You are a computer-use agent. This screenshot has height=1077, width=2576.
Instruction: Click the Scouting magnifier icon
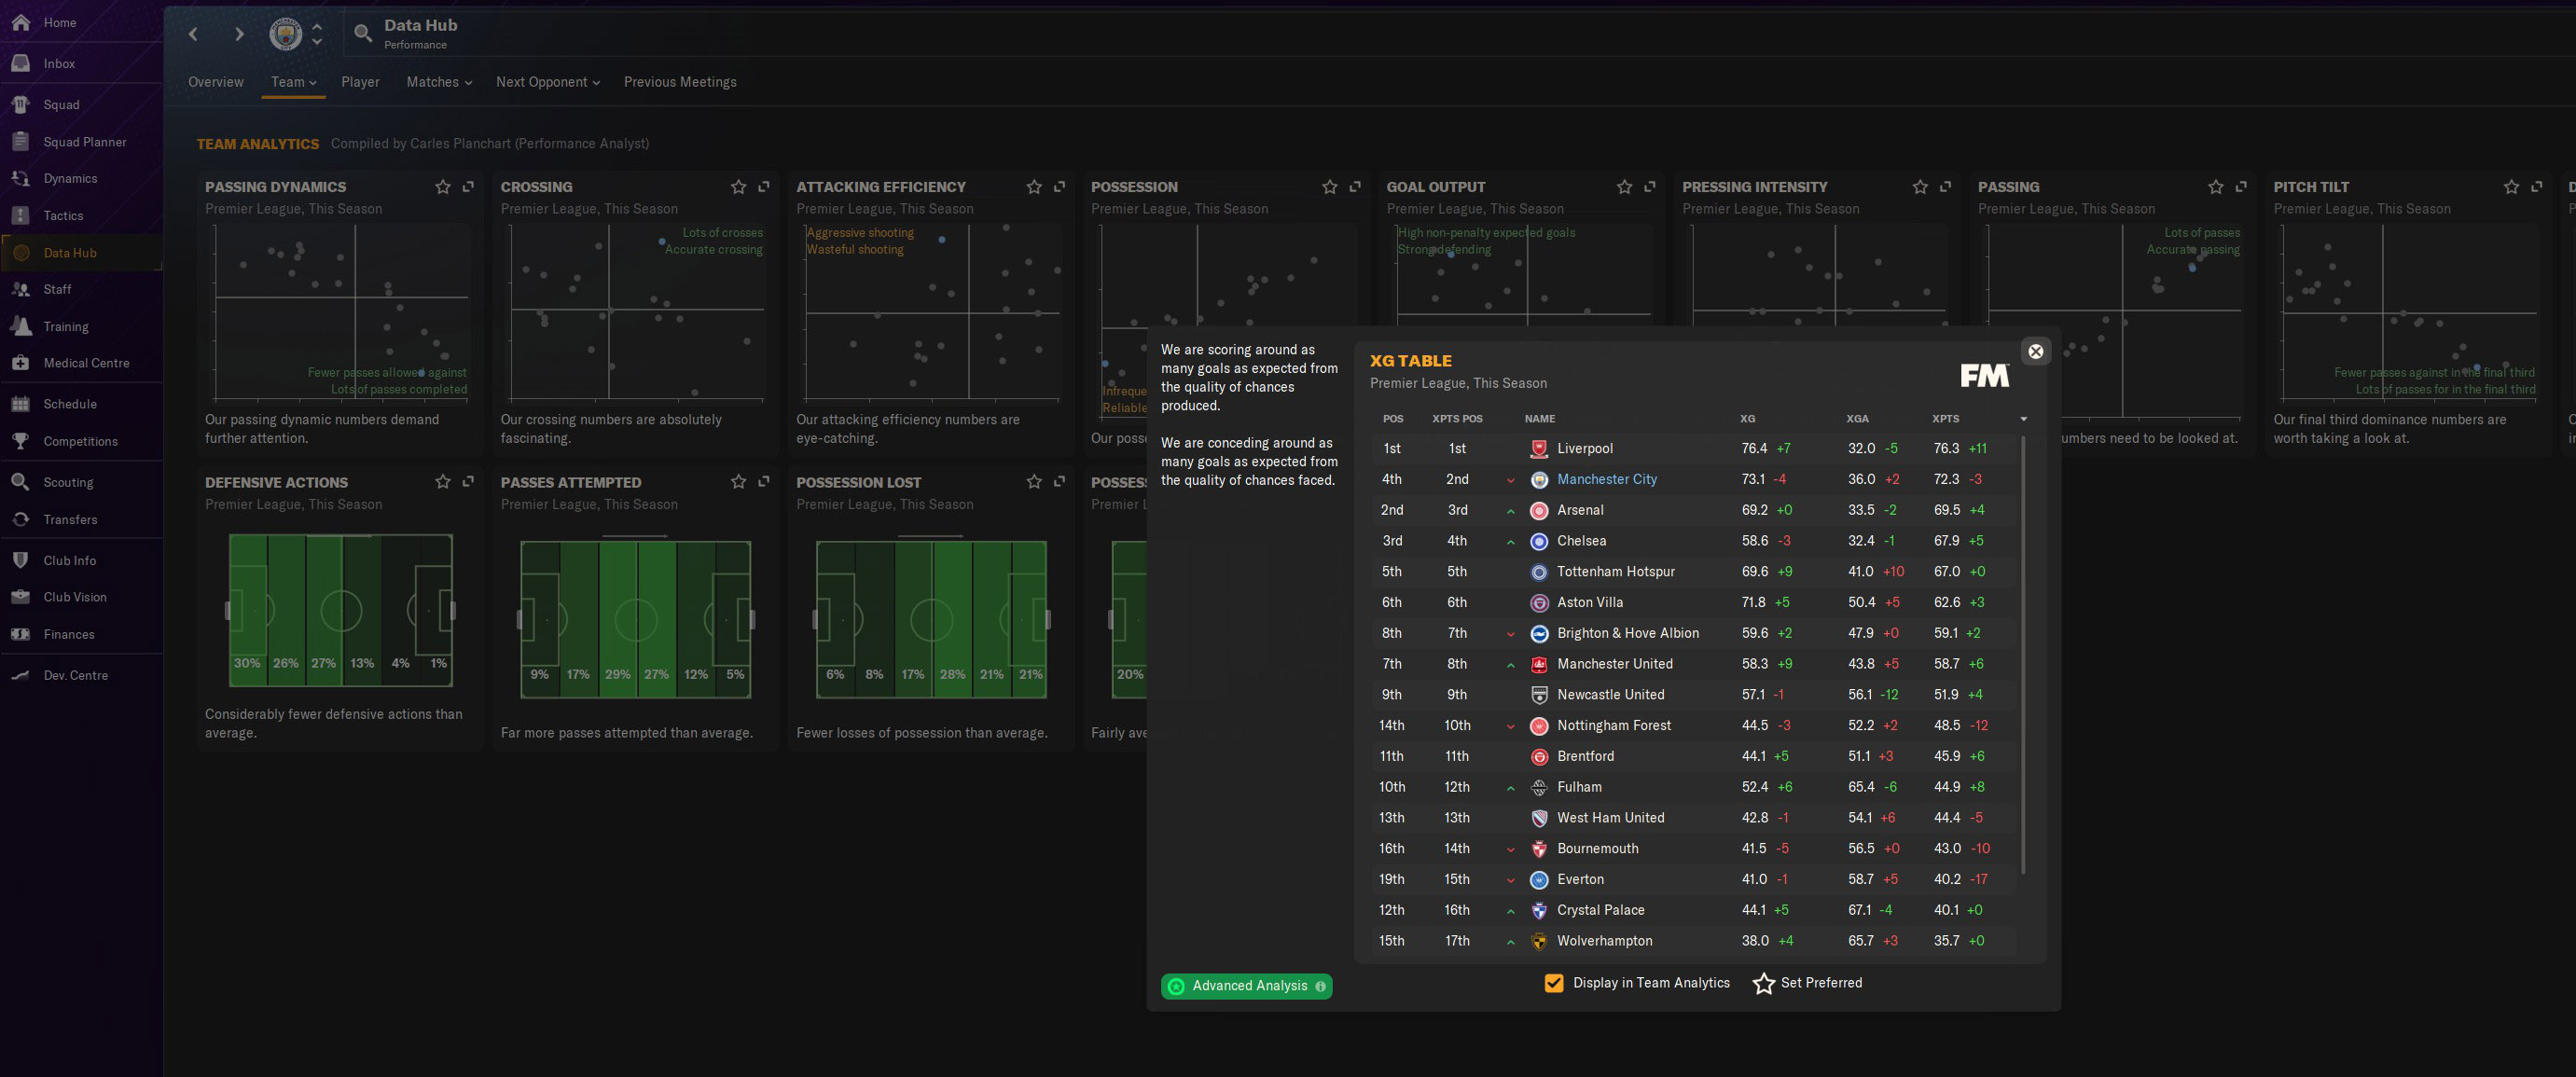tap(20, 482)
